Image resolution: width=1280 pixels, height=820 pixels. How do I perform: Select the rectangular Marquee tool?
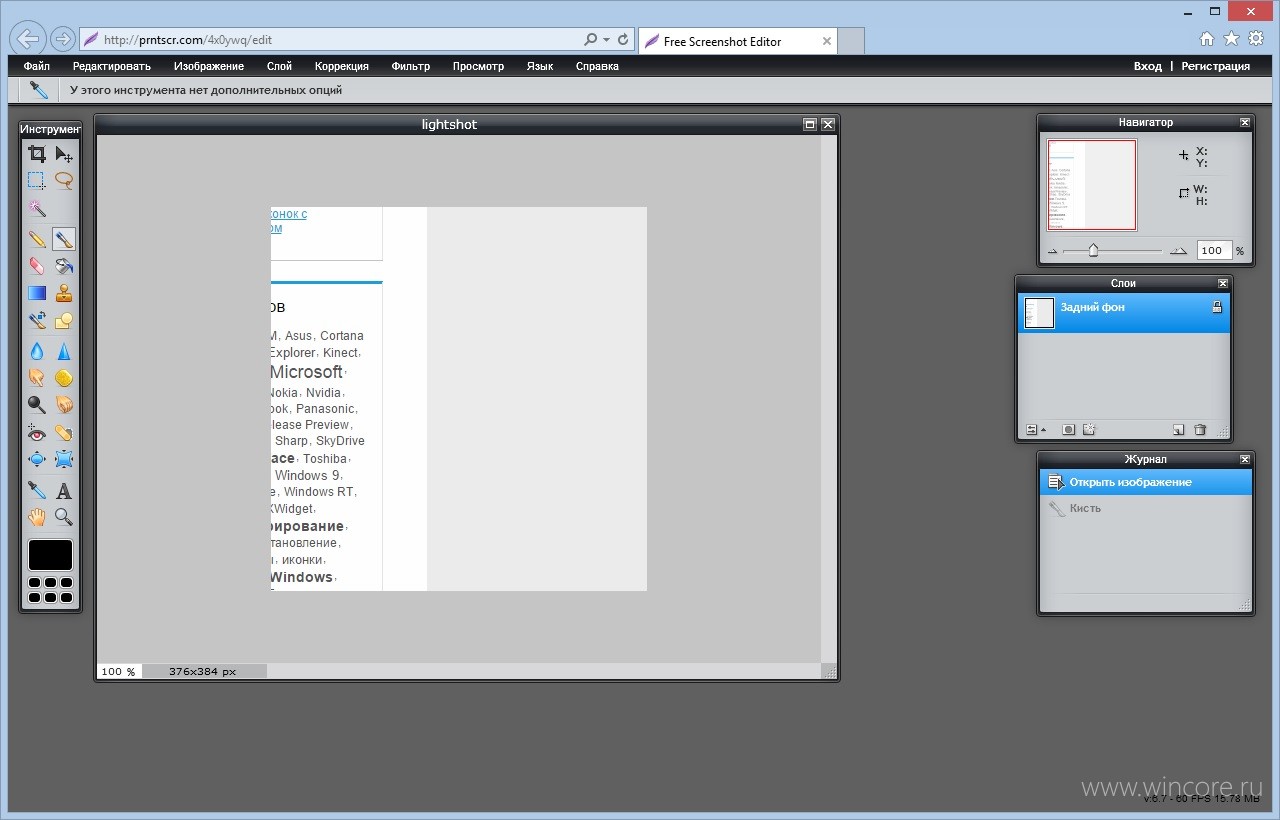(37, 181)
